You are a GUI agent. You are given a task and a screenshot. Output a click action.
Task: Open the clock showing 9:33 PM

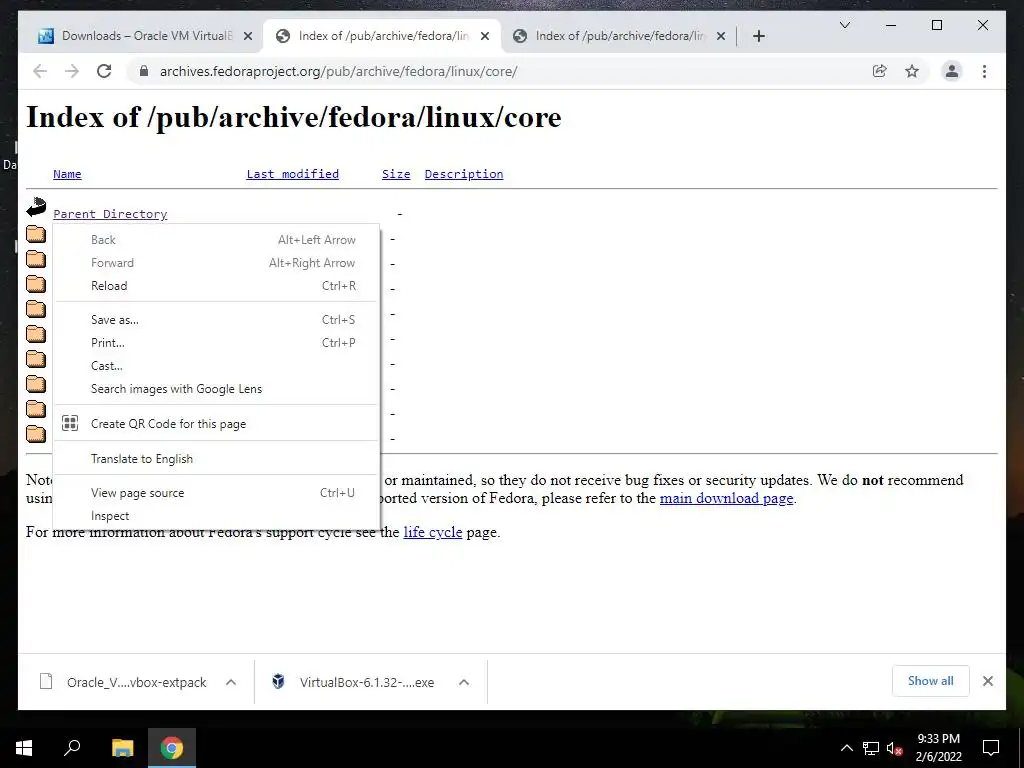coord(938,748)
